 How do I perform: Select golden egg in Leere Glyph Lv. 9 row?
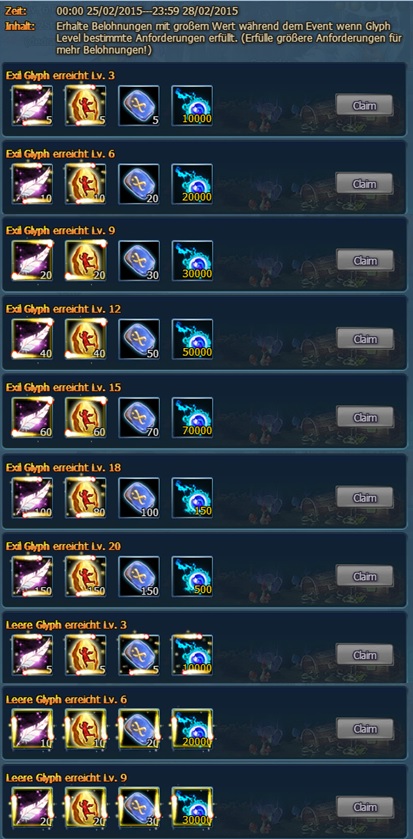86,807
